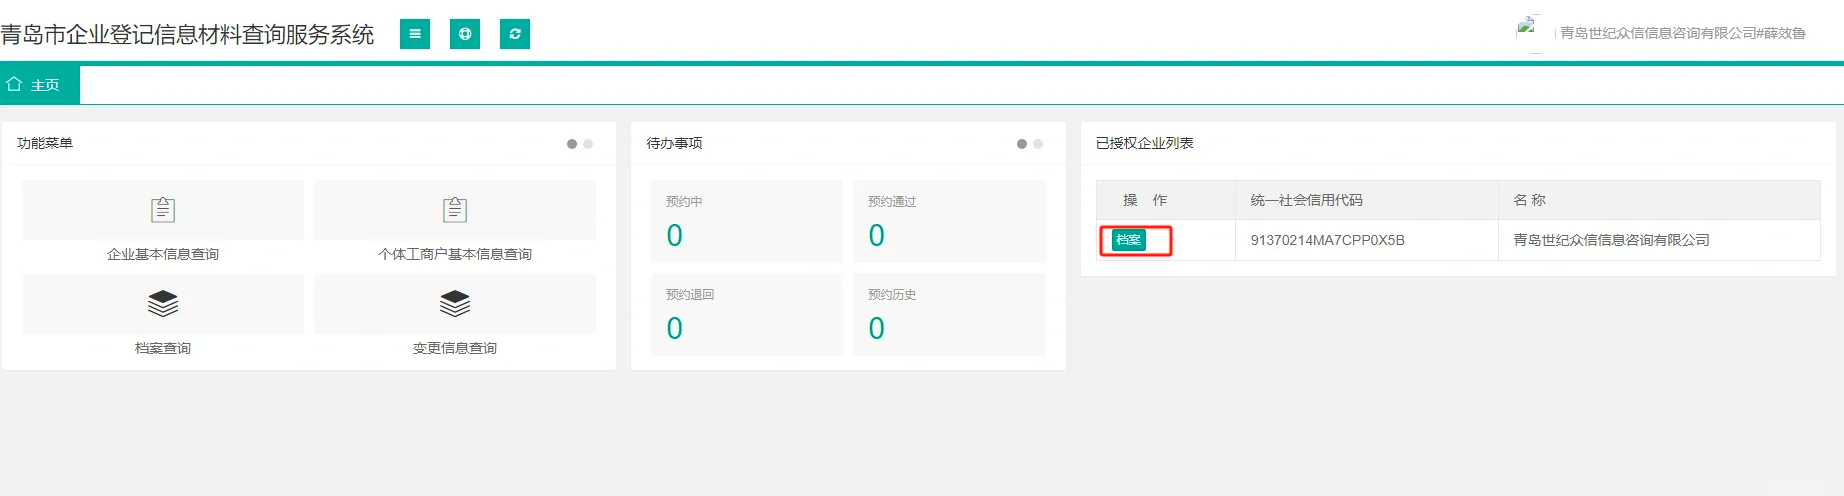Click the system title 青岛市企业登记信息材料查询服务系统
This screenshot has width=1844, height=496.
pyautogui.click(x=187, y=34)
